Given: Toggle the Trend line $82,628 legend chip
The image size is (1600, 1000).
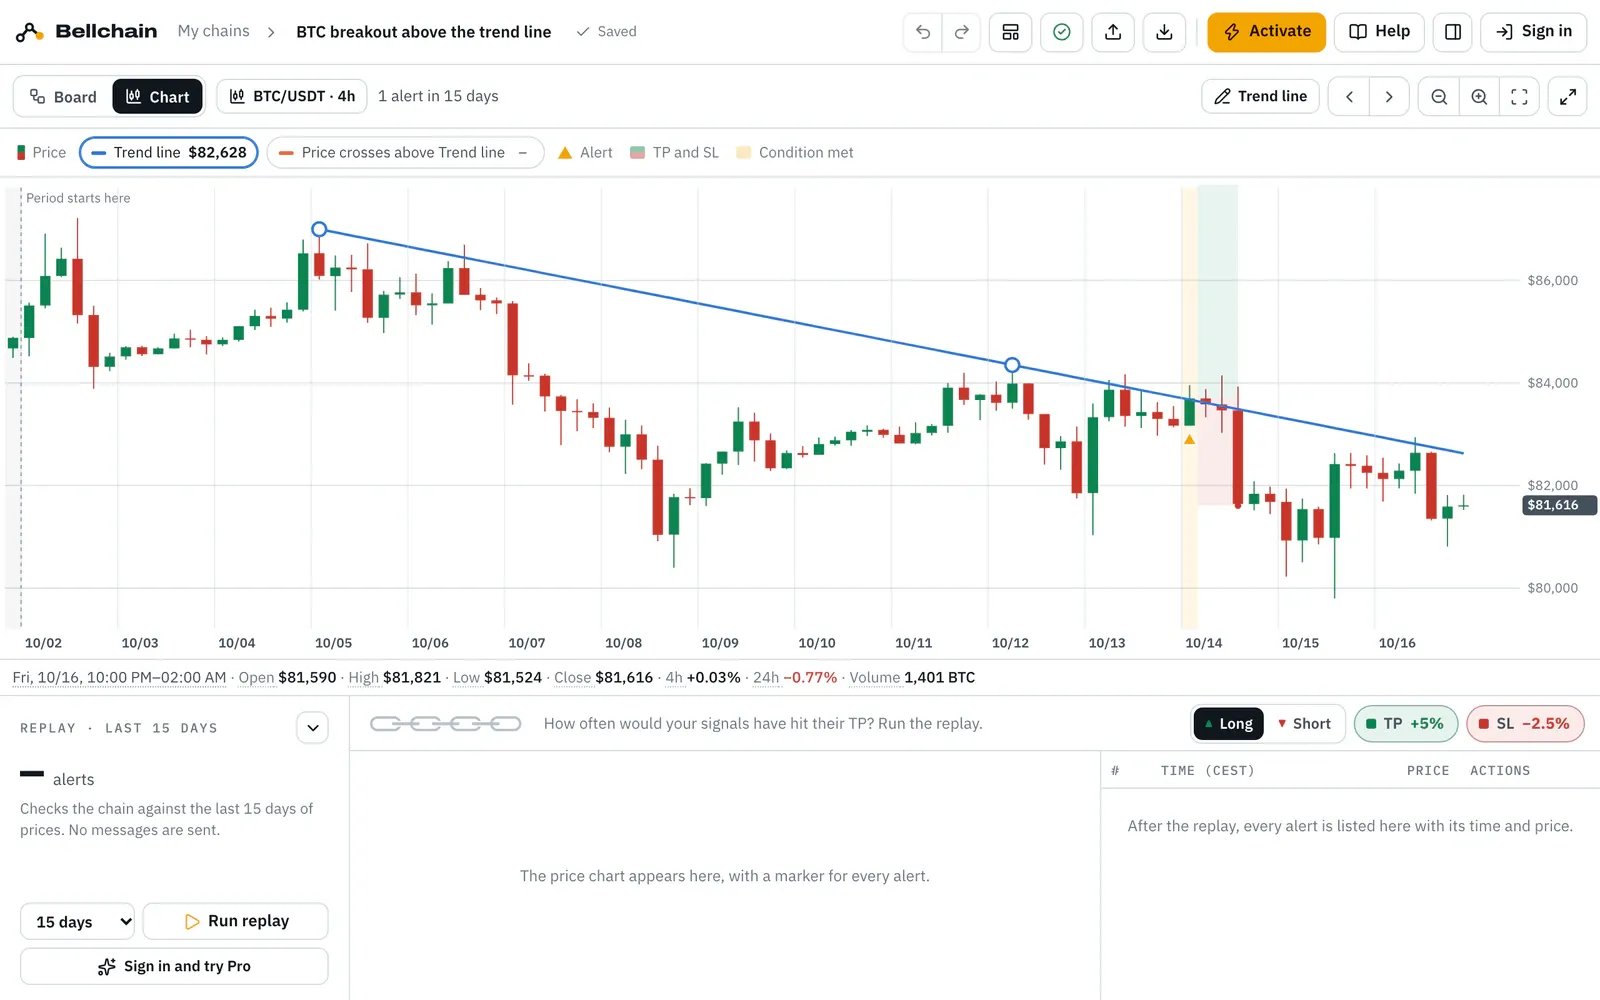Looking at the screenshot, I should [x=169, y=153].
